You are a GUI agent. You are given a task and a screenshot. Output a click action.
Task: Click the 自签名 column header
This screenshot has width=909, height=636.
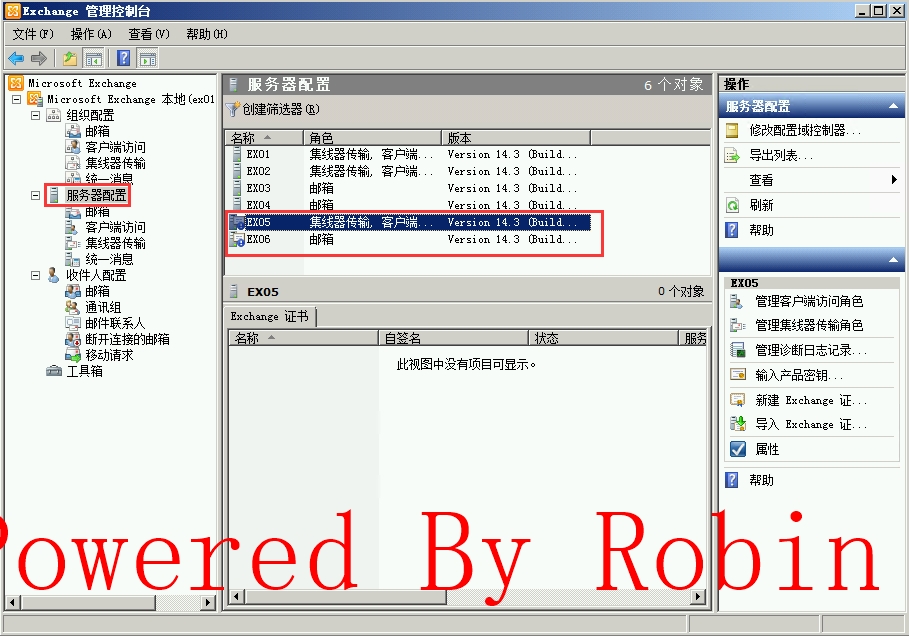[453, 338]
